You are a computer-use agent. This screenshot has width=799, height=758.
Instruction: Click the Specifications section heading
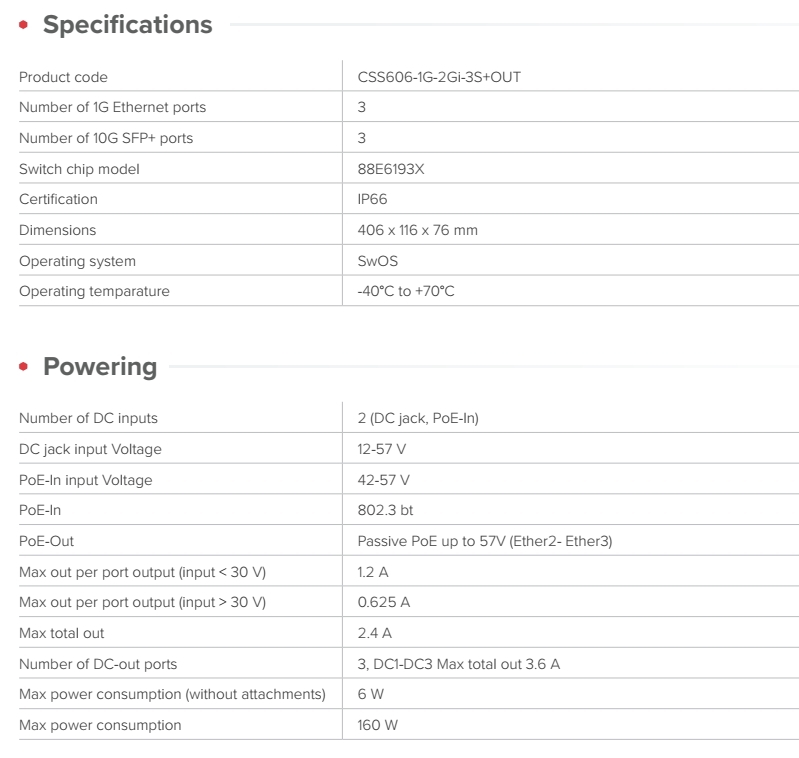point(127,25)
